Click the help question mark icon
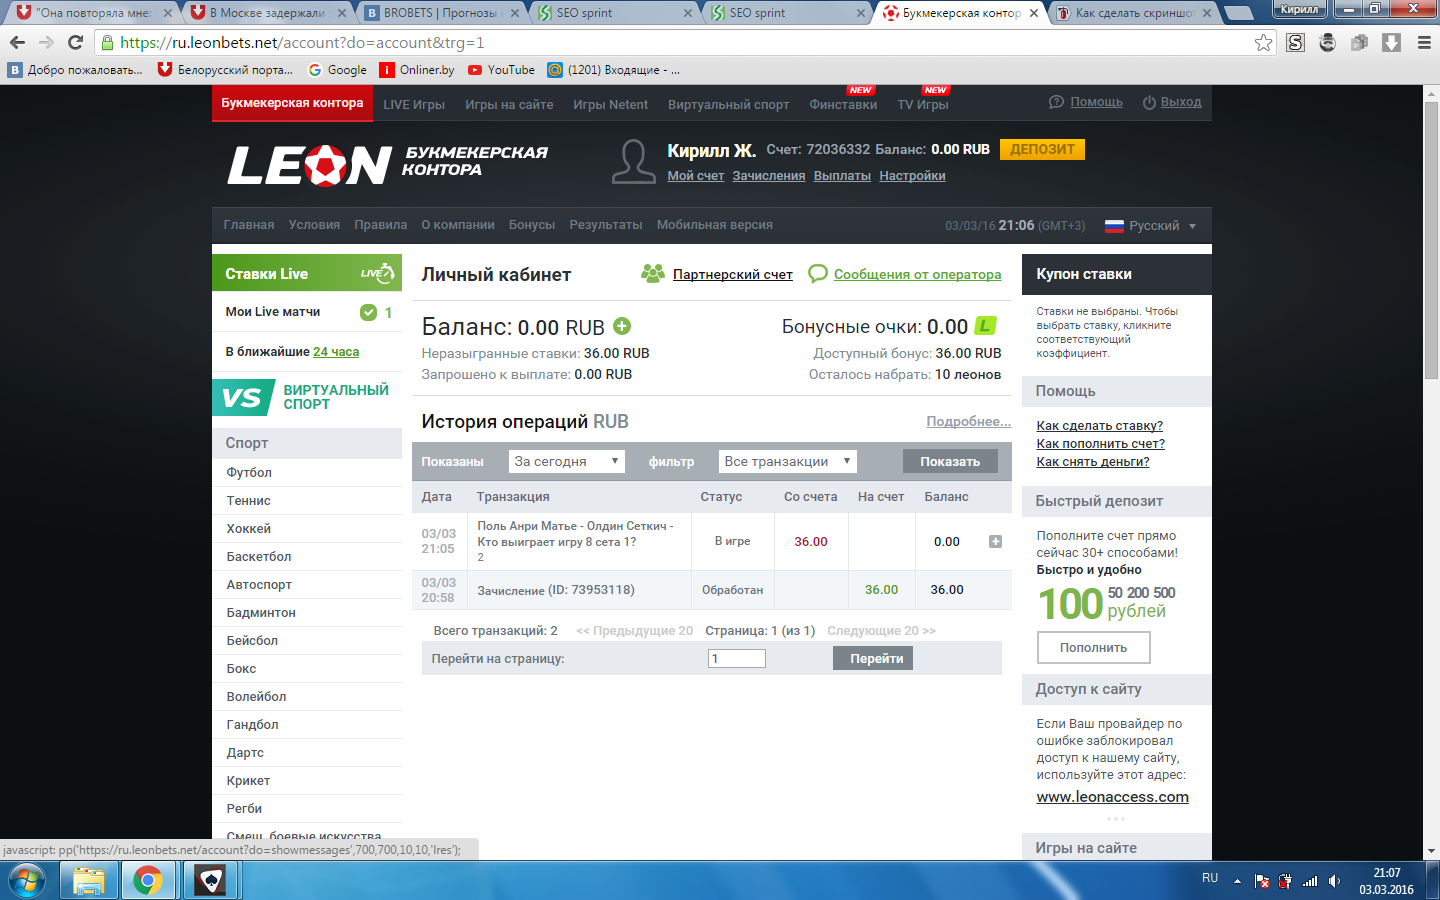The width and height of the screenshot is (1440, 900). coord(1056,102)
